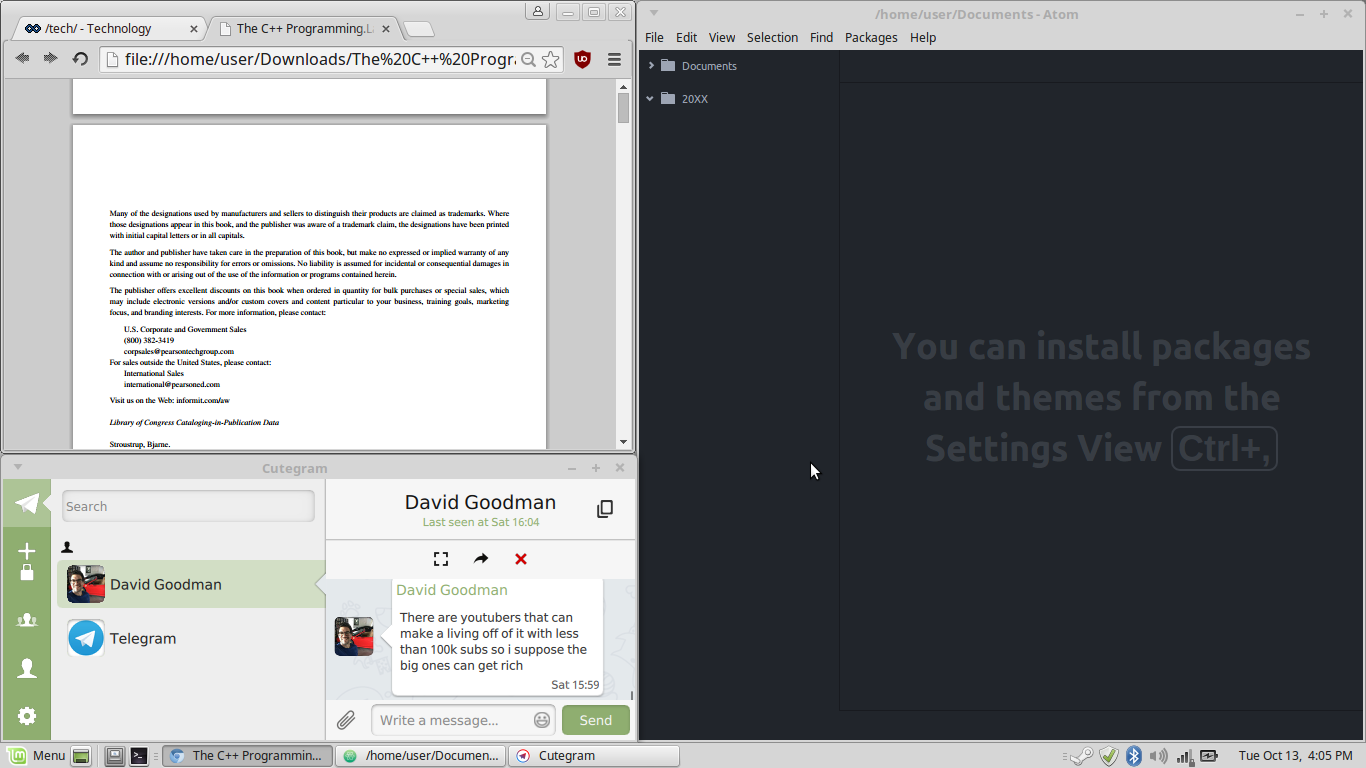Click the attach paperclip icon in Cutegram
1366x768 pixels.
click(x=346, y=720)
